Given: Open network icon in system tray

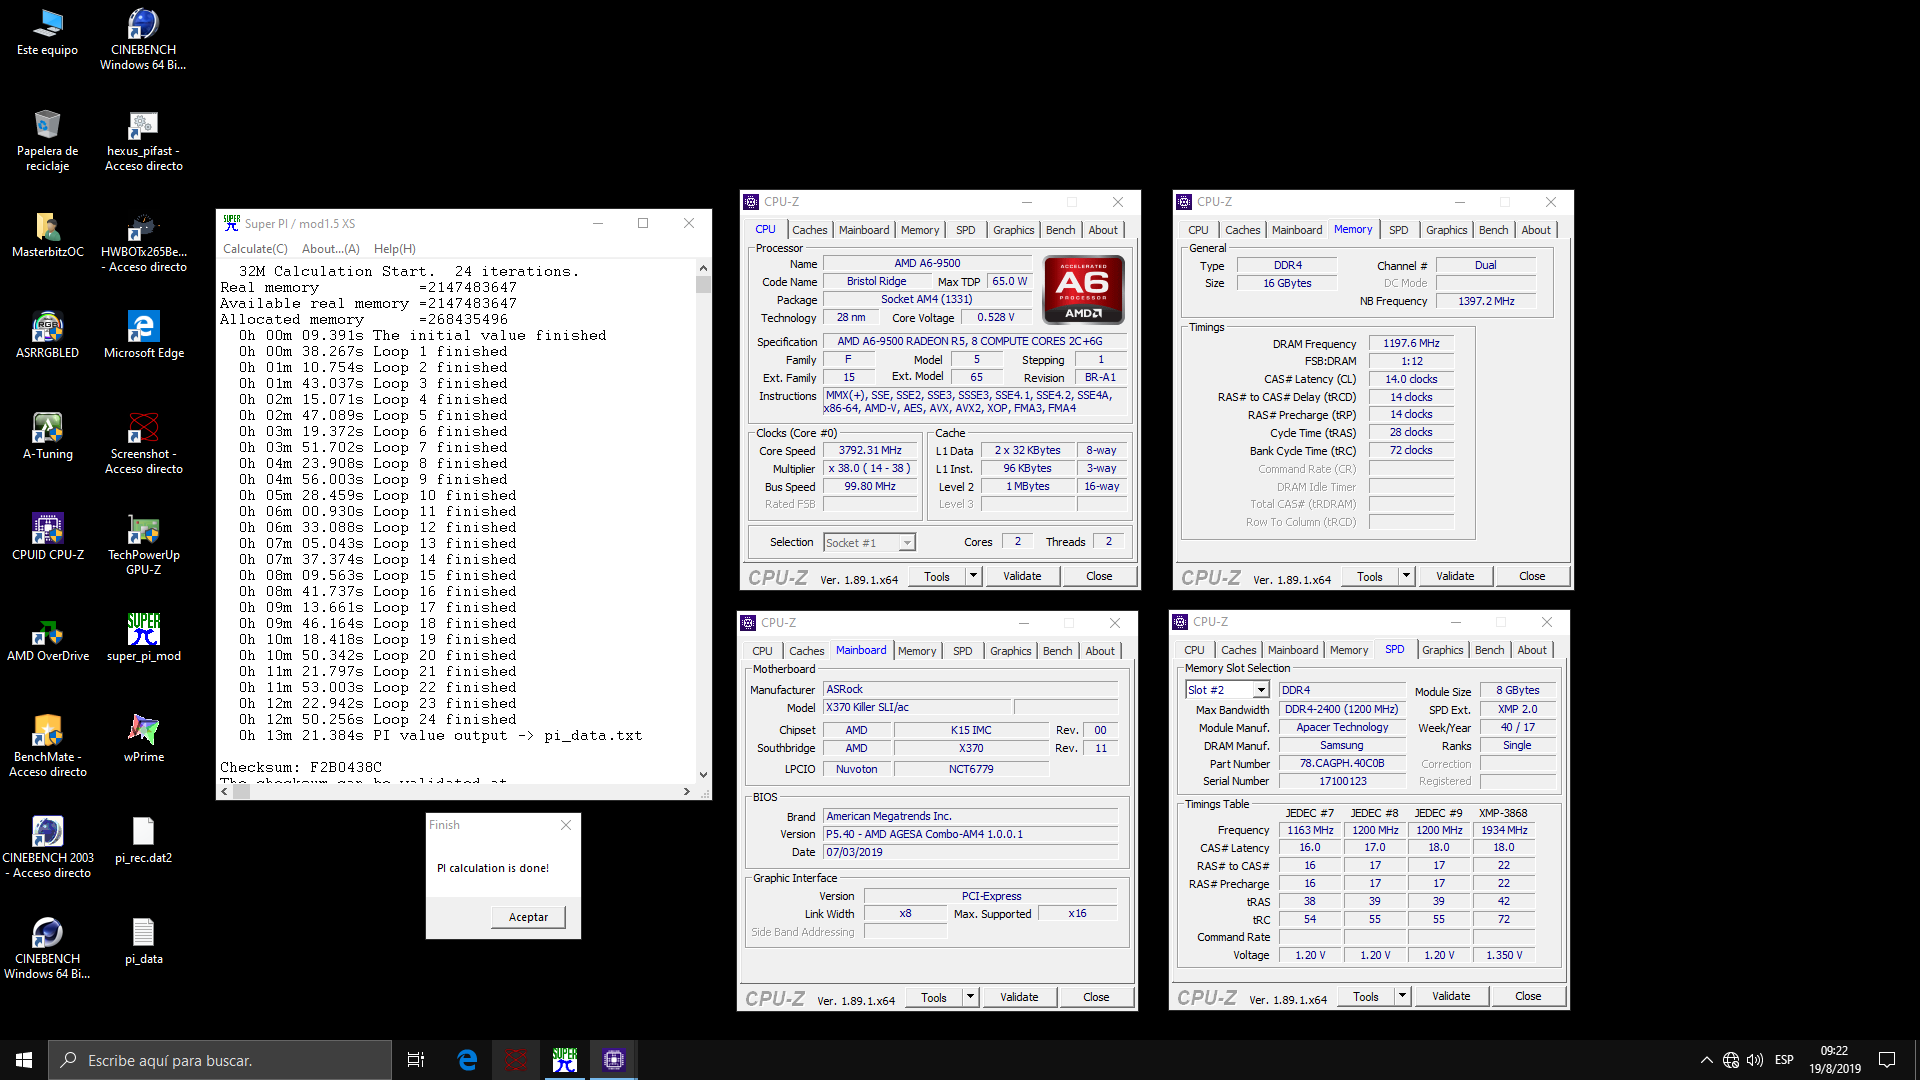Looking at the screenshot, I should (x=1731, y=1060).
